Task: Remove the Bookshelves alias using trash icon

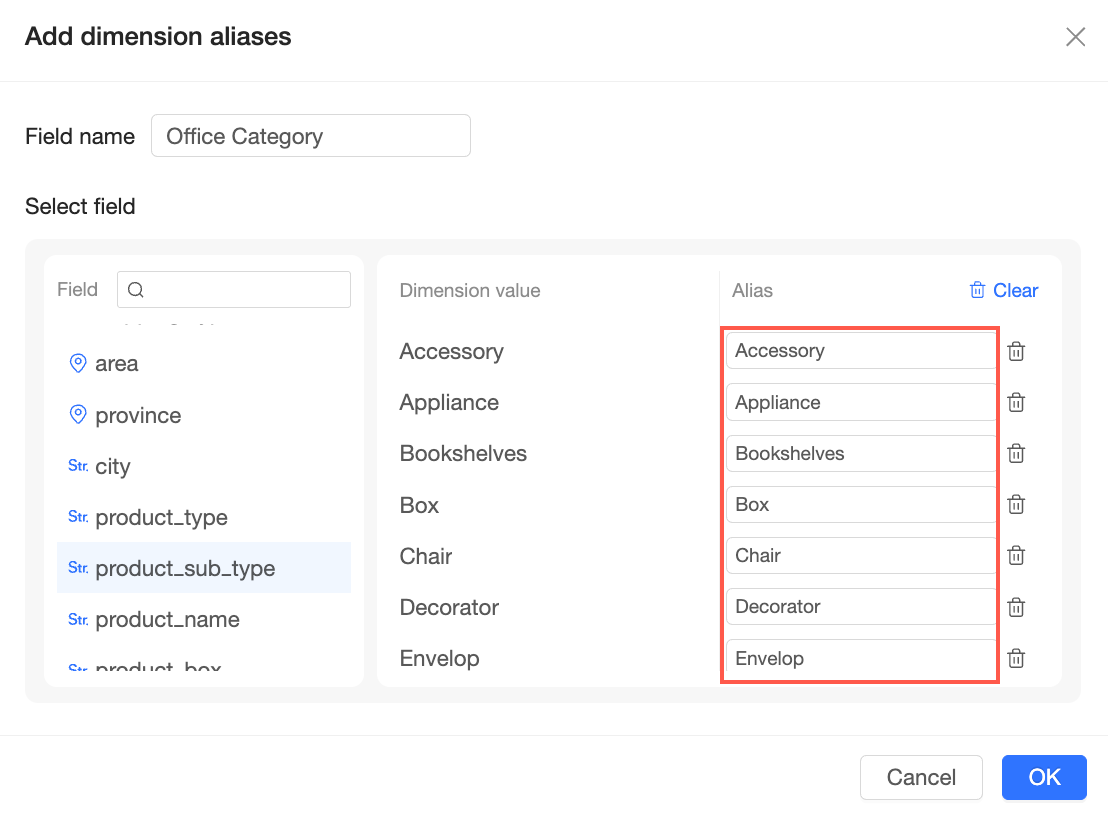Action: [x=1016, y=453]
